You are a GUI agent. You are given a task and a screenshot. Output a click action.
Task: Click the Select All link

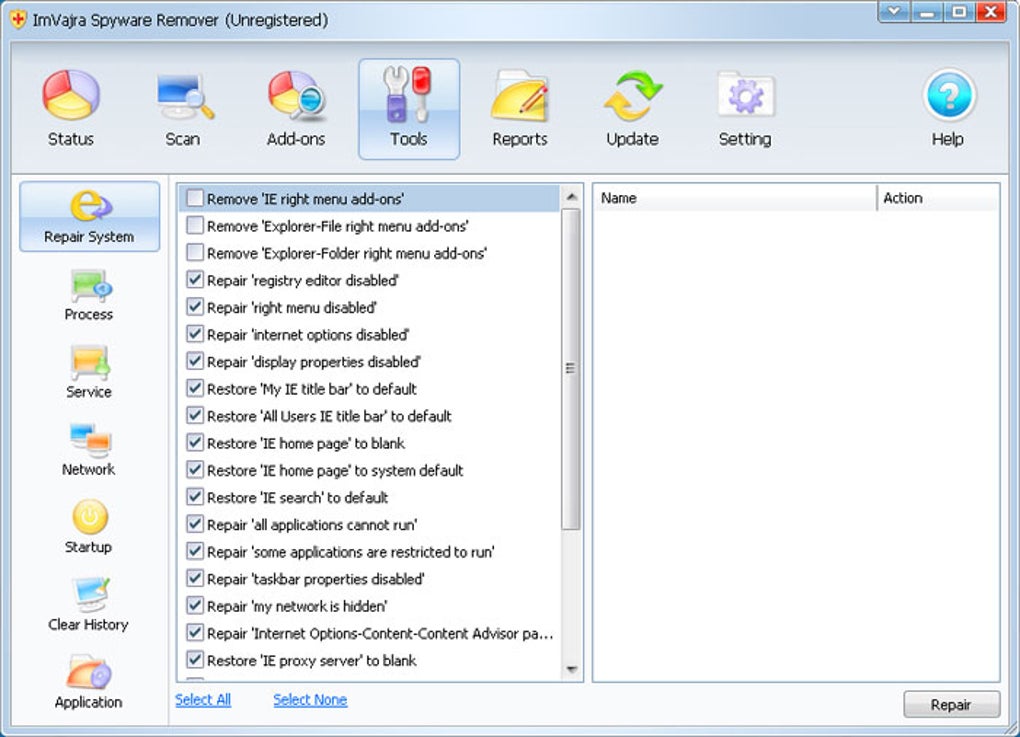203,700
